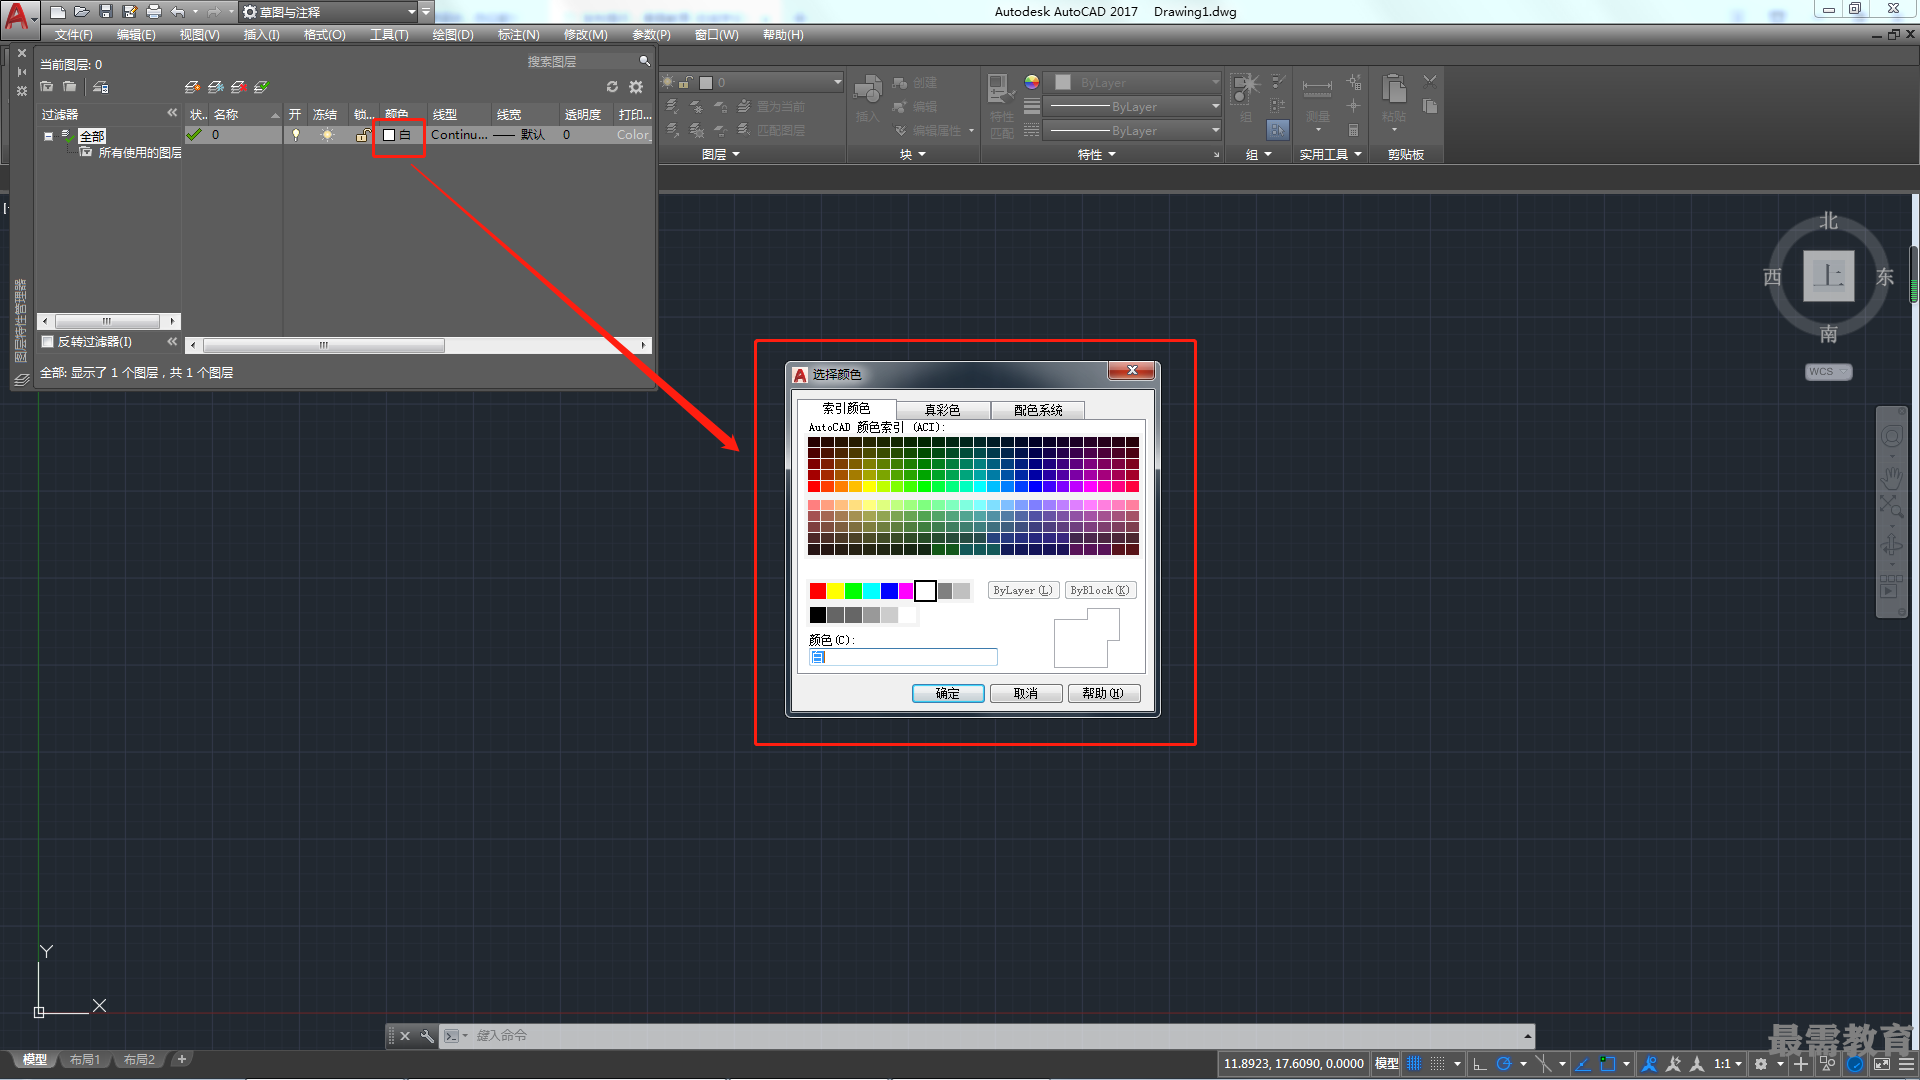Open layer manager settings gear
1920x1080 pixels.
pyautogui.click(x=636, y=87)
